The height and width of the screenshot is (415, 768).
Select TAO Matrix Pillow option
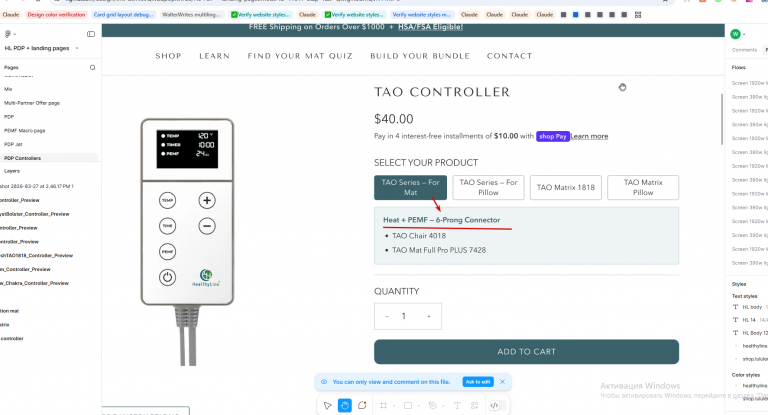(643, 187)
